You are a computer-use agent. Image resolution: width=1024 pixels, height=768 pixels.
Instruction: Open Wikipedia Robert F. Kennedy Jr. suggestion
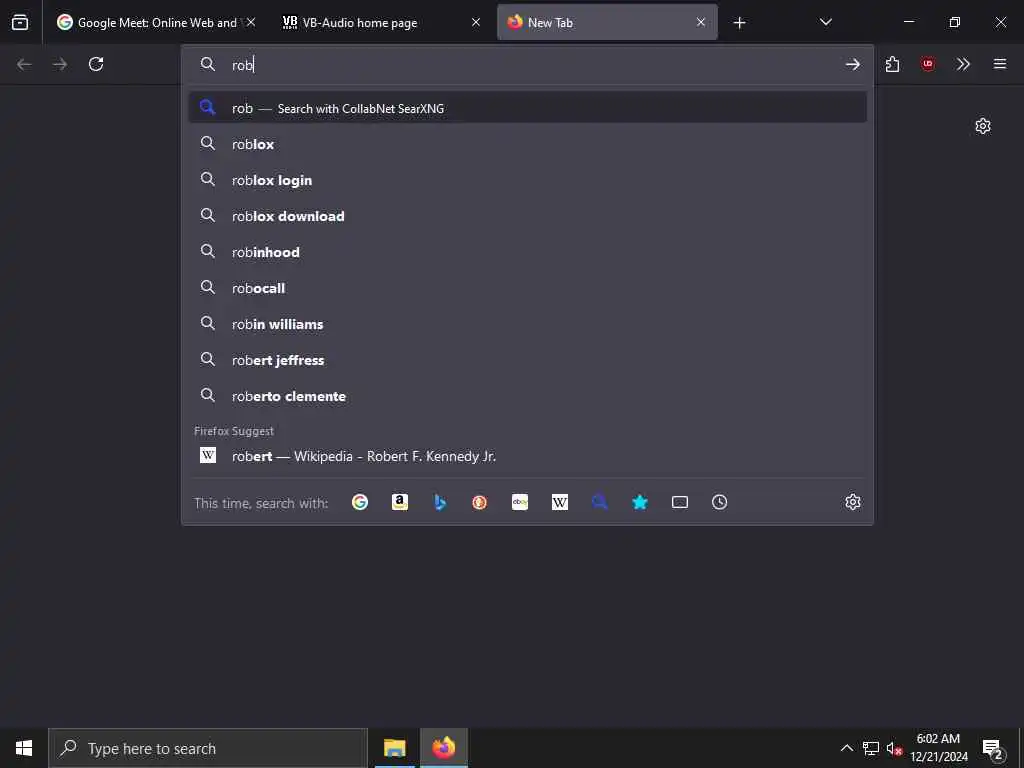pyautogui.click(x=528, y=456)
